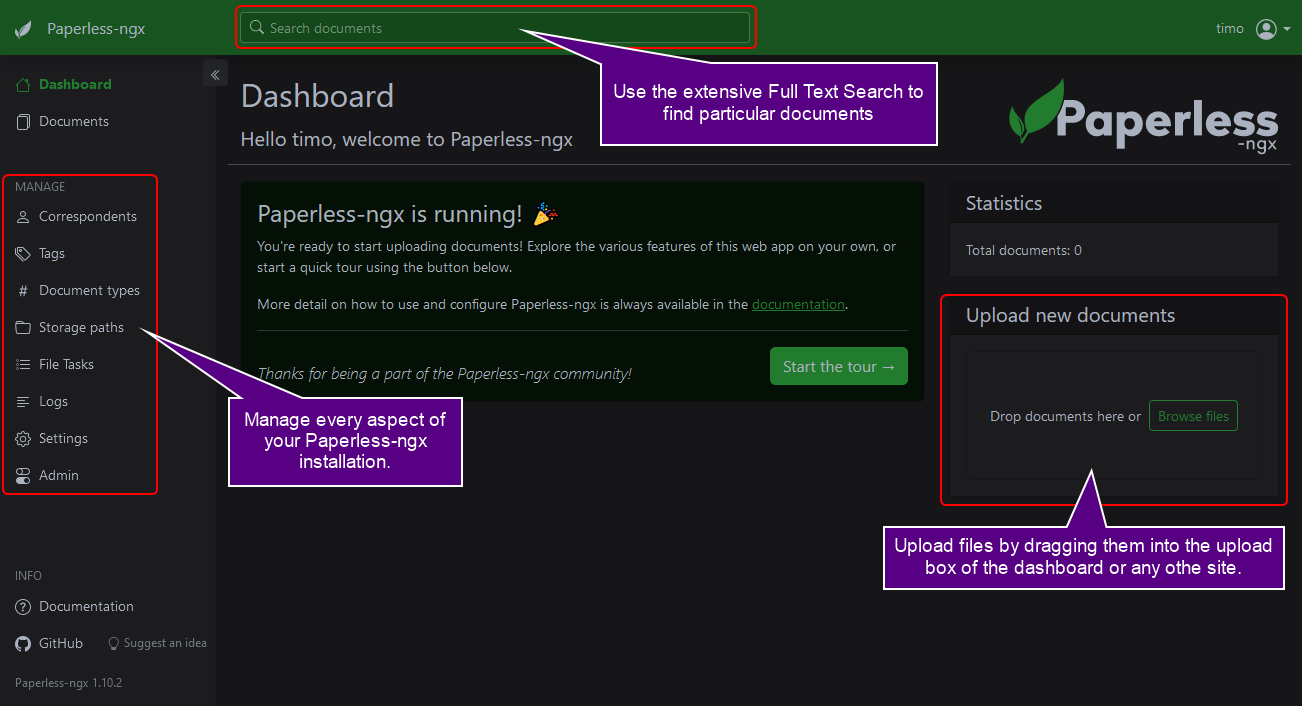Click the File Tasks list icon
The width and height of the screenshot is (1302, 706).
click(23, 365)
